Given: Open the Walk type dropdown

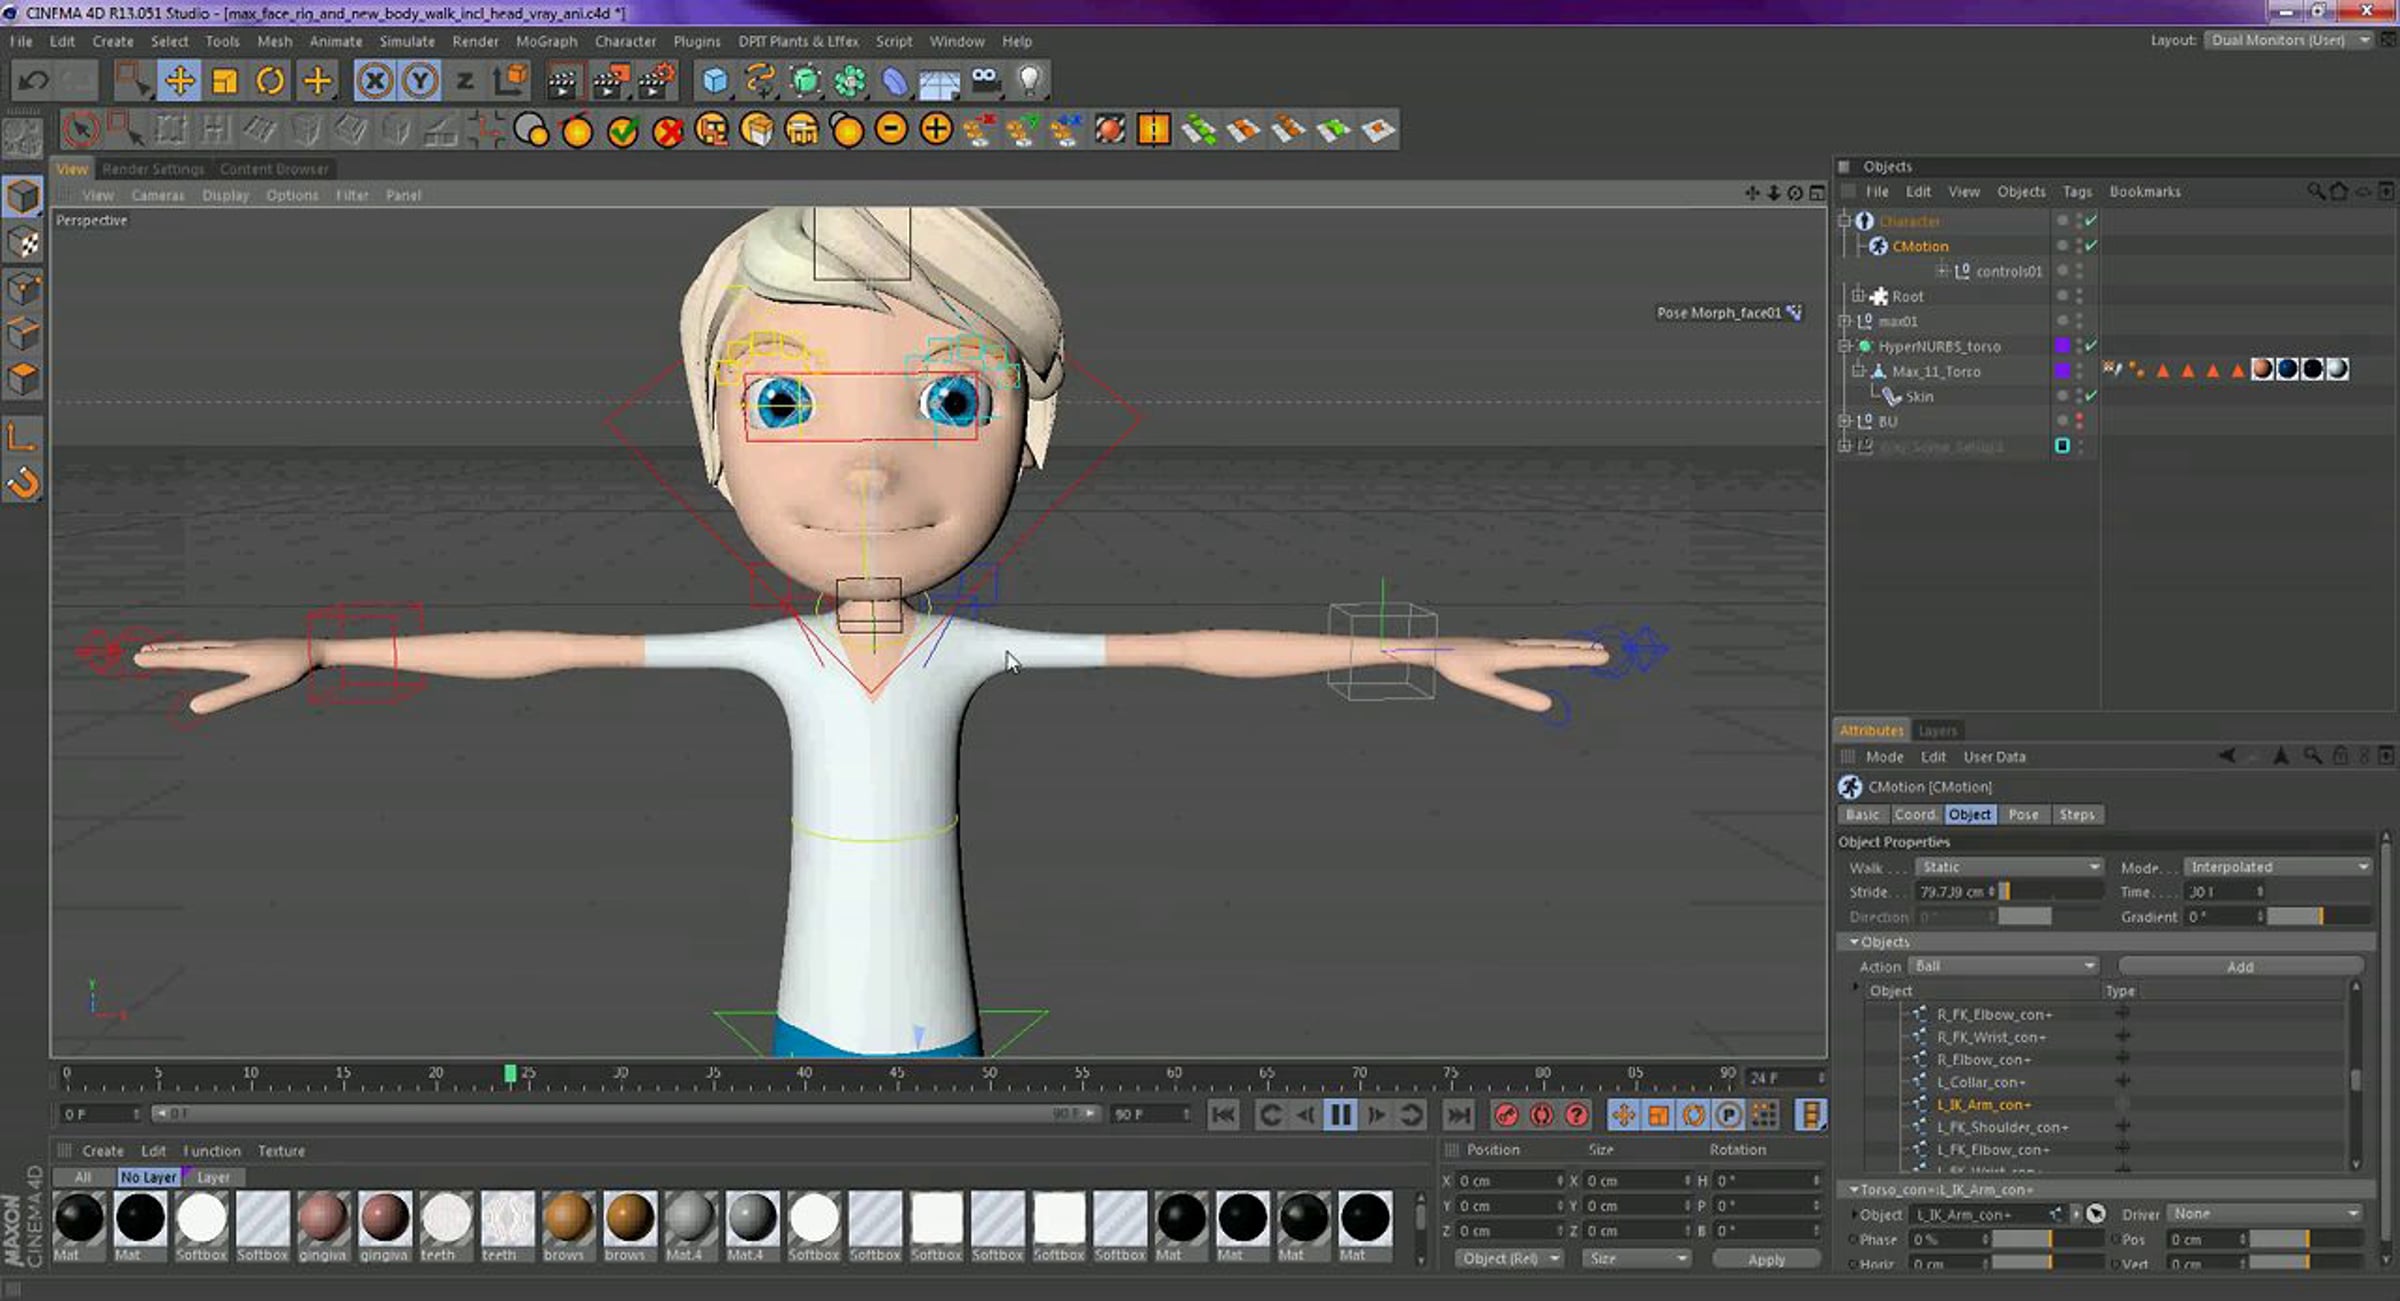Looking at the screenshot, I should coord(2009,867).
